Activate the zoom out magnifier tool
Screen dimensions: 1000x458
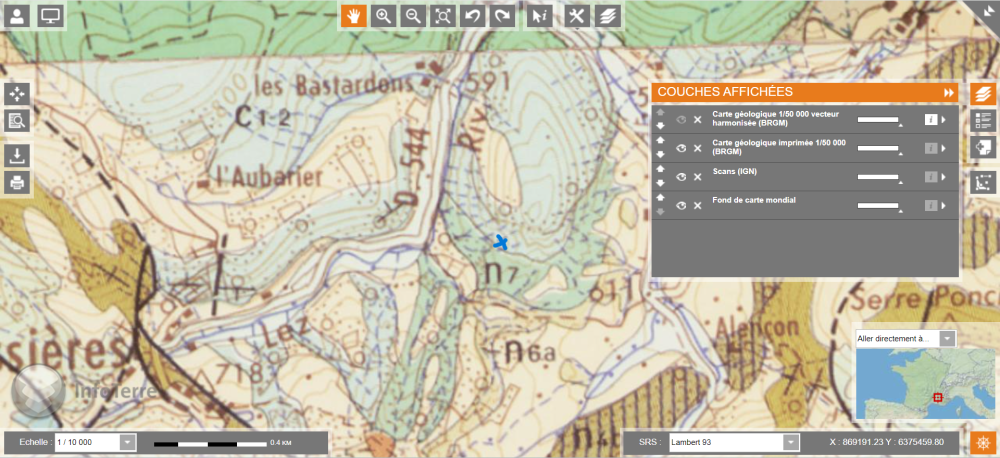point(413,15)
